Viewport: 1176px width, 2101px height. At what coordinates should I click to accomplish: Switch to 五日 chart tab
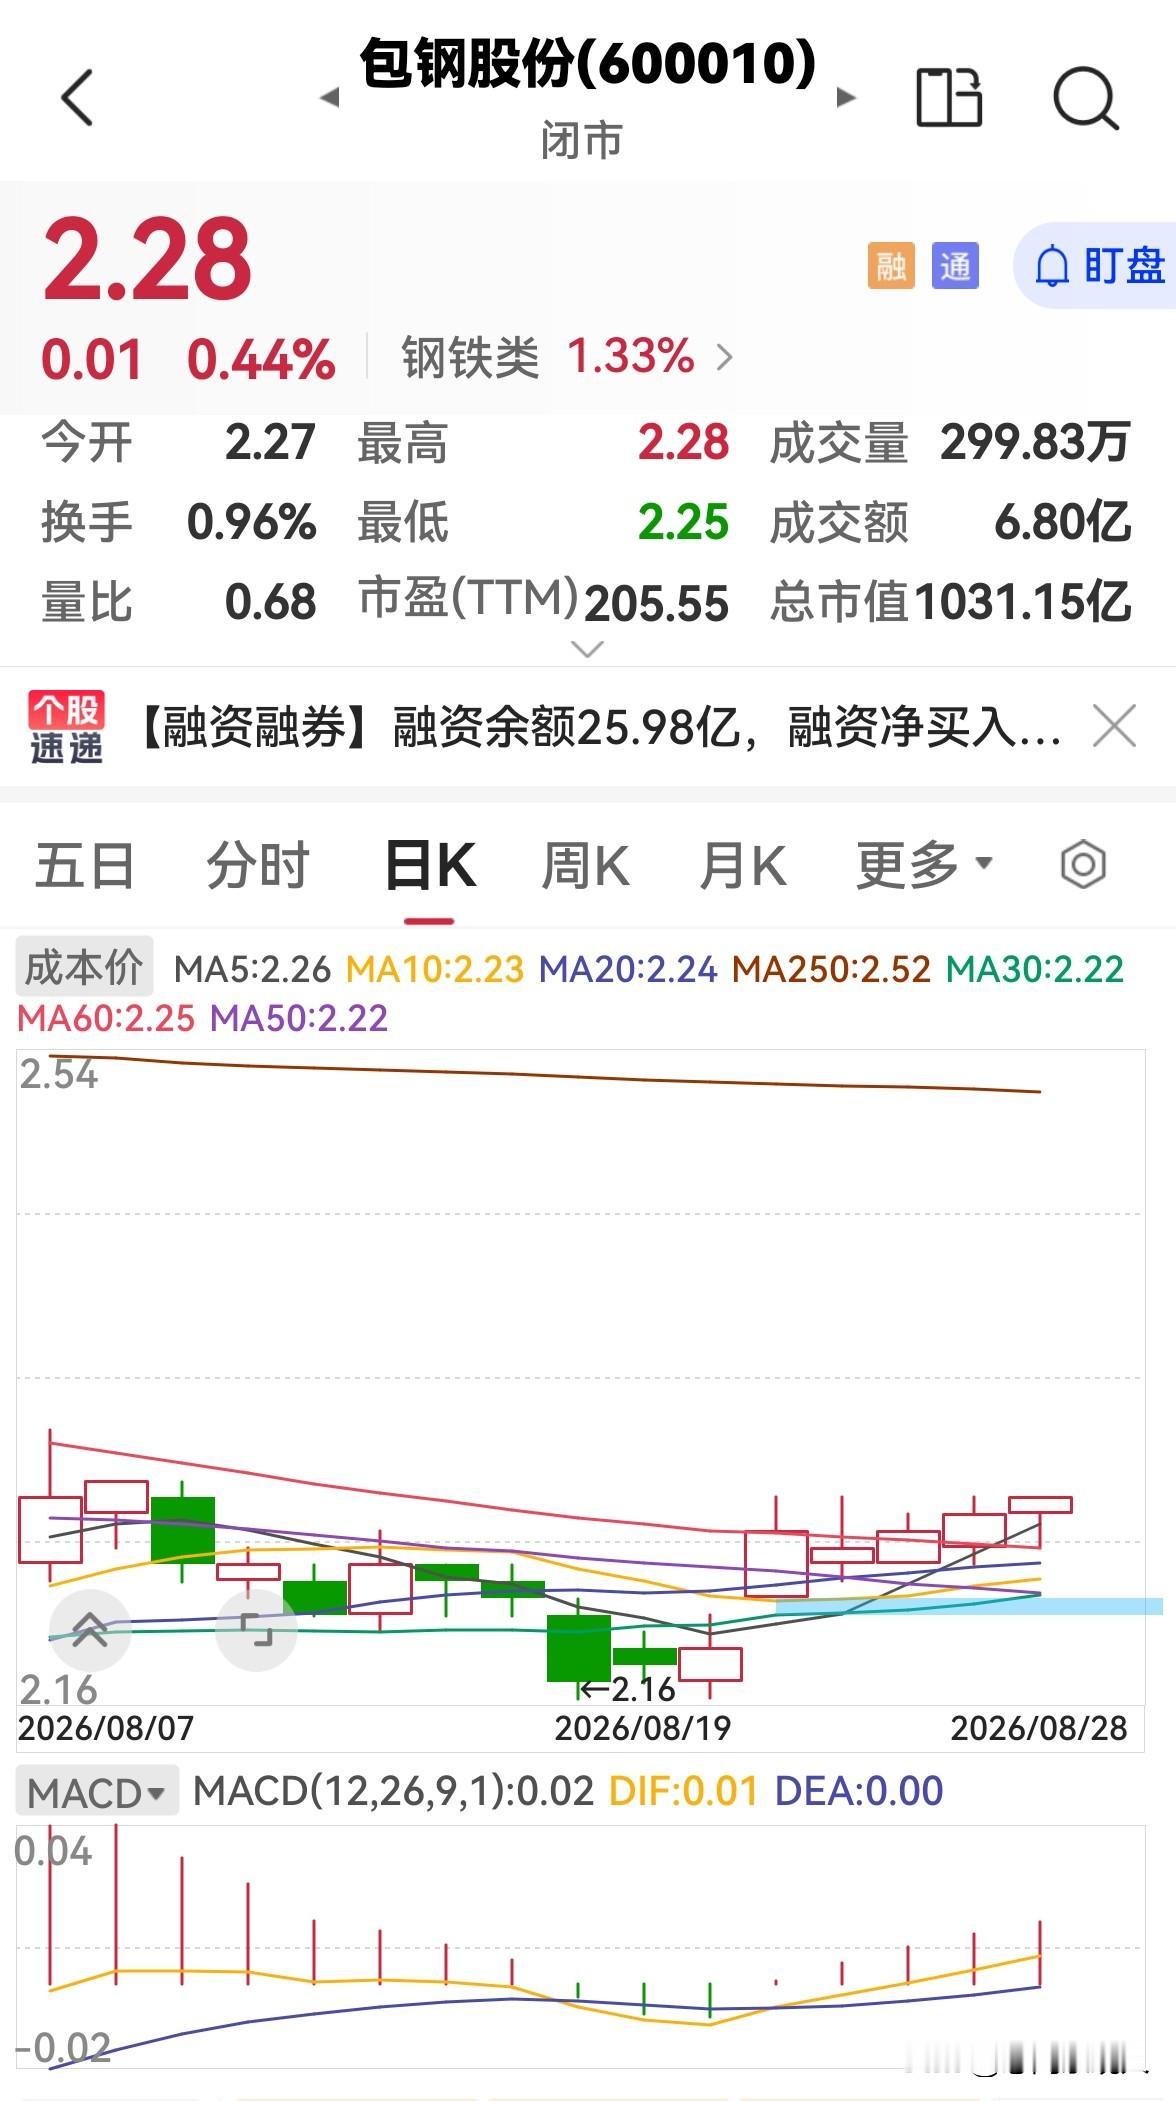85,866
